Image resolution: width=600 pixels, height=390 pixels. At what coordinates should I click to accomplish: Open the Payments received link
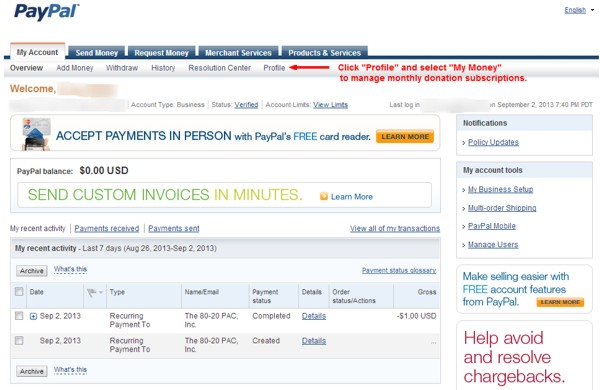(107, 228)
